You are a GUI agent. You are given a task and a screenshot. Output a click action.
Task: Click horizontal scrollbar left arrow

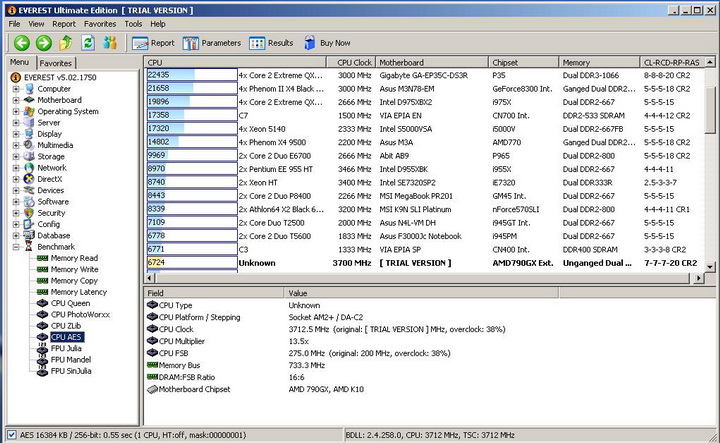coord(150,278)
